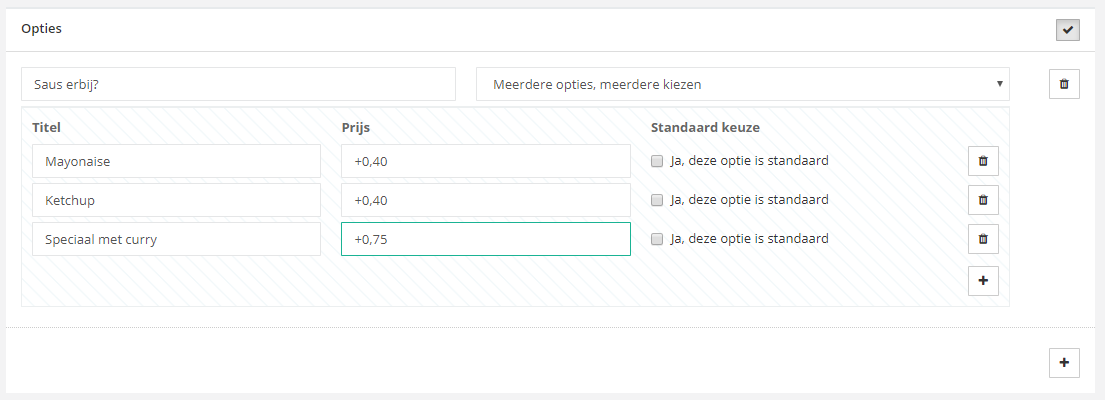1105x400 pixels.
Task: Delete the Speciaal met curry row
Action: (982, 239)
